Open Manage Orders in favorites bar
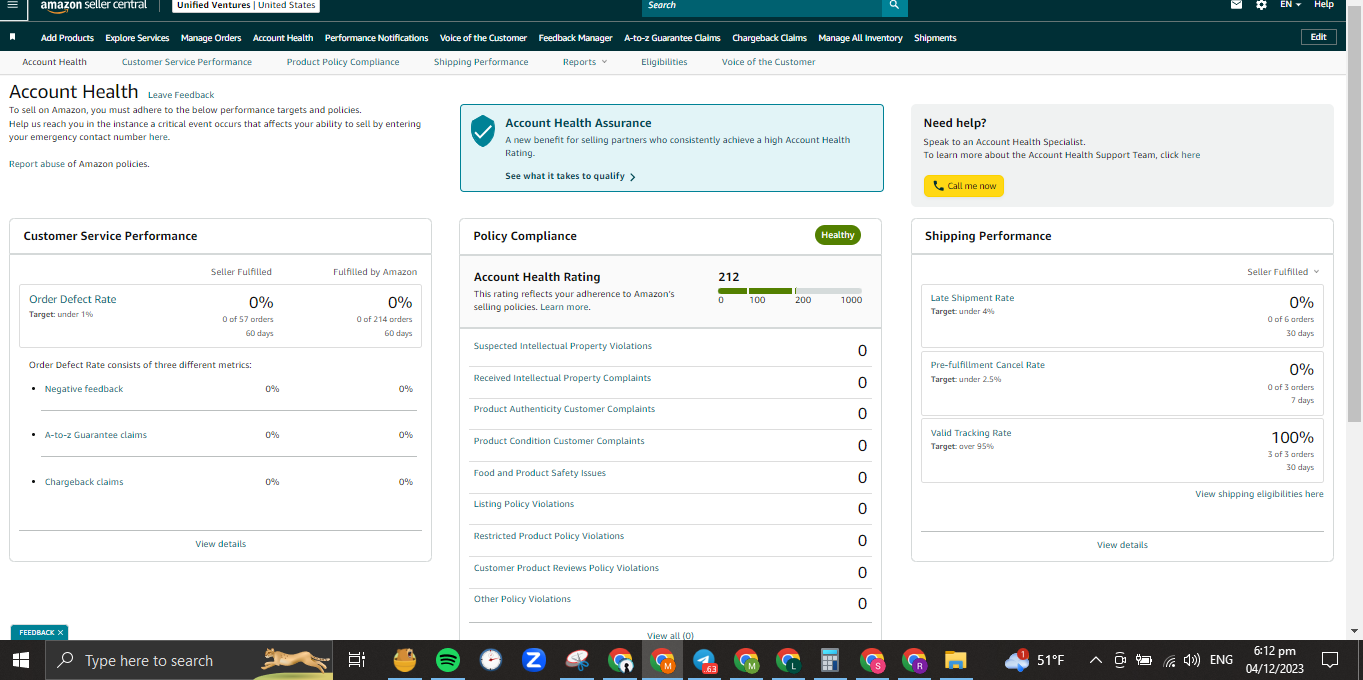This screenshot has width=1363, height=680. 211,38
